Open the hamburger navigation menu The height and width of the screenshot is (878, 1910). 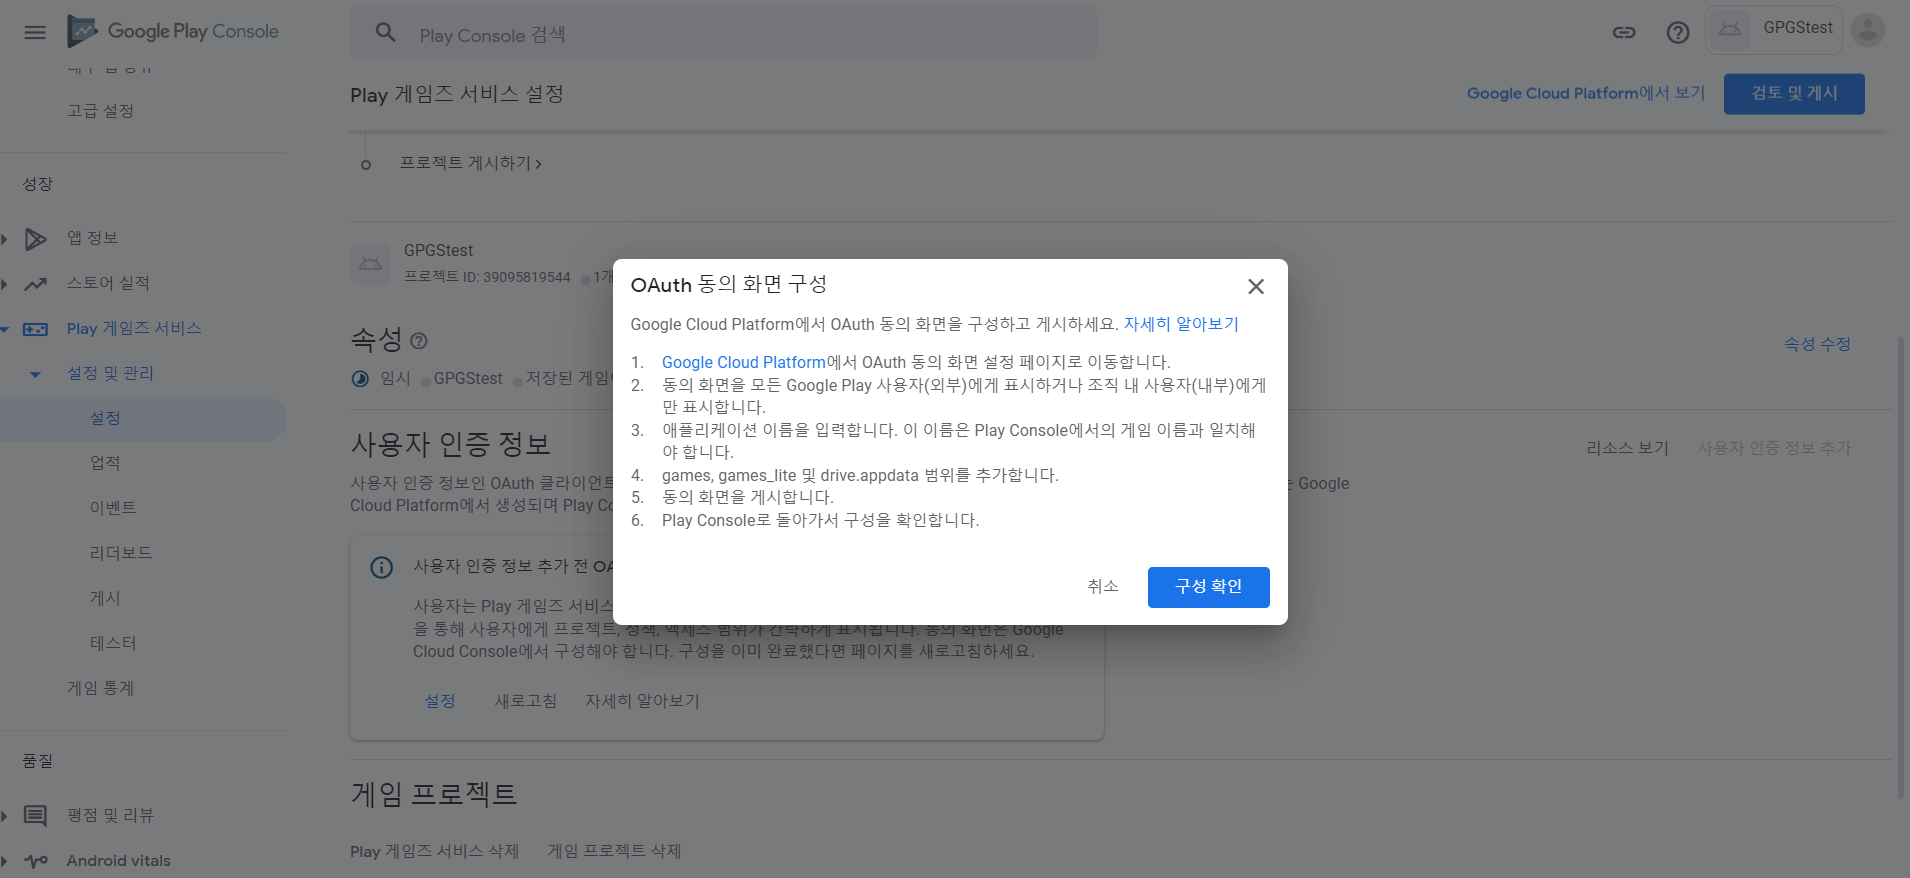[x=35, y=32]
